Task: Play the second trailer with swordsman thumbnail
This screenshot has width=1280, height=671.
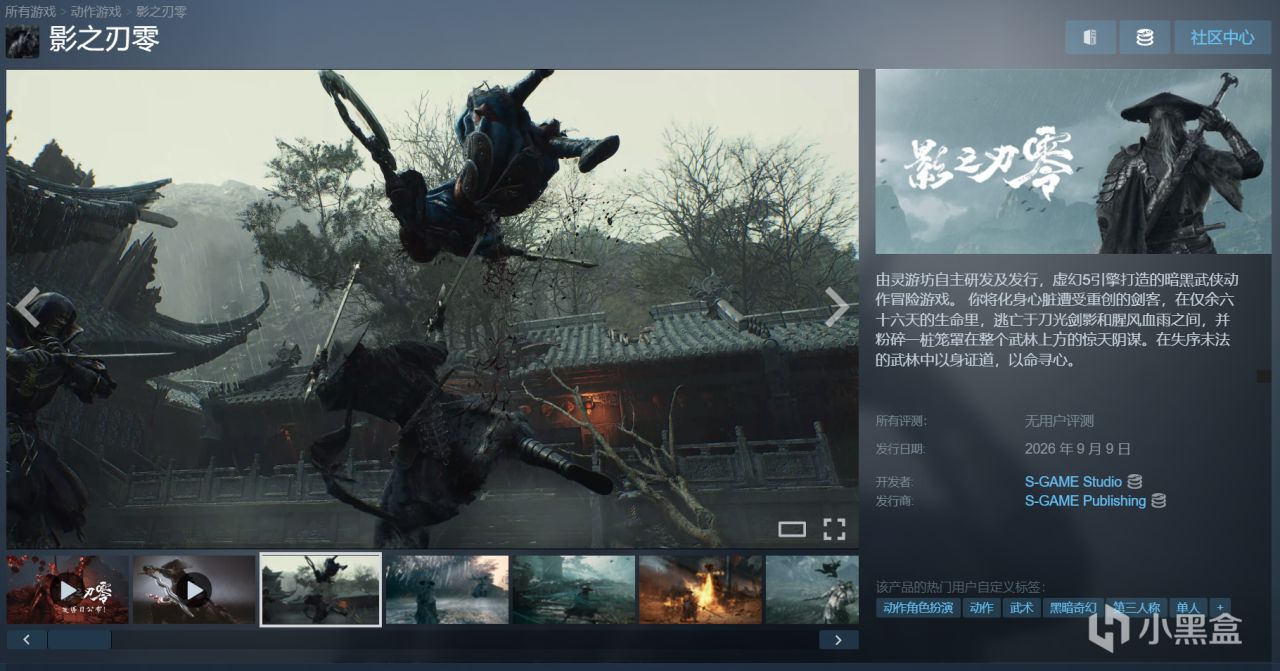Action: tap(194, 590)
